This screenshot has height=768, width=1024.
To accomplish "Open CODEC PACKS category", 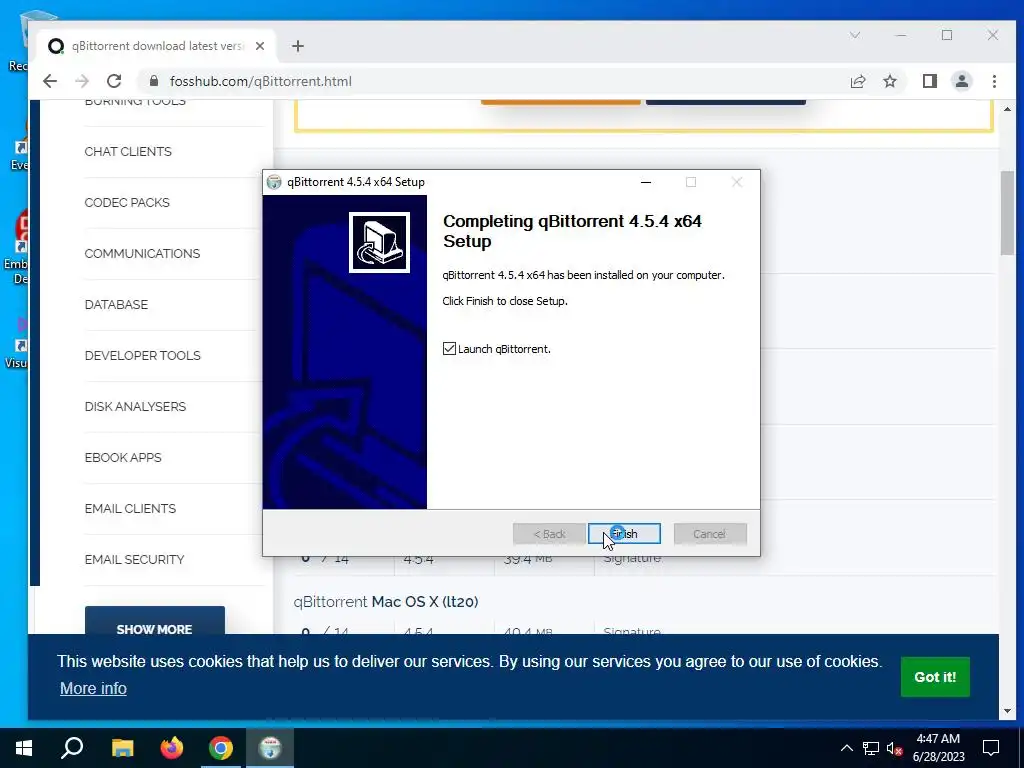I will coord(127,202).
